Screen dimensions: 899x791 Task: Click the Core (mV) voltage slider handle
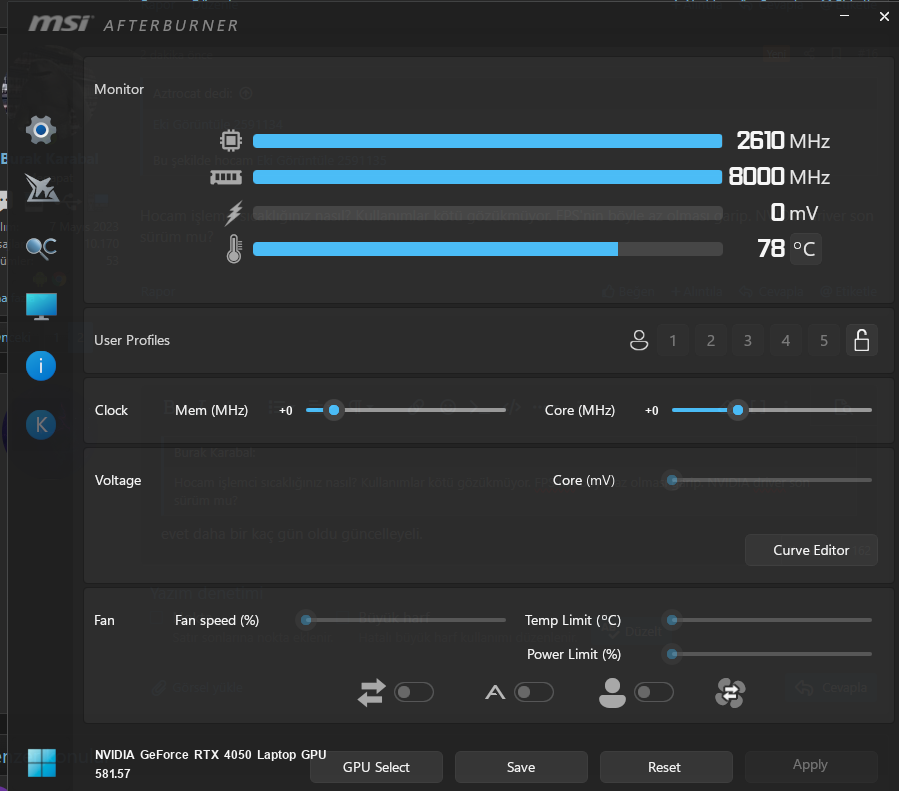672,480
